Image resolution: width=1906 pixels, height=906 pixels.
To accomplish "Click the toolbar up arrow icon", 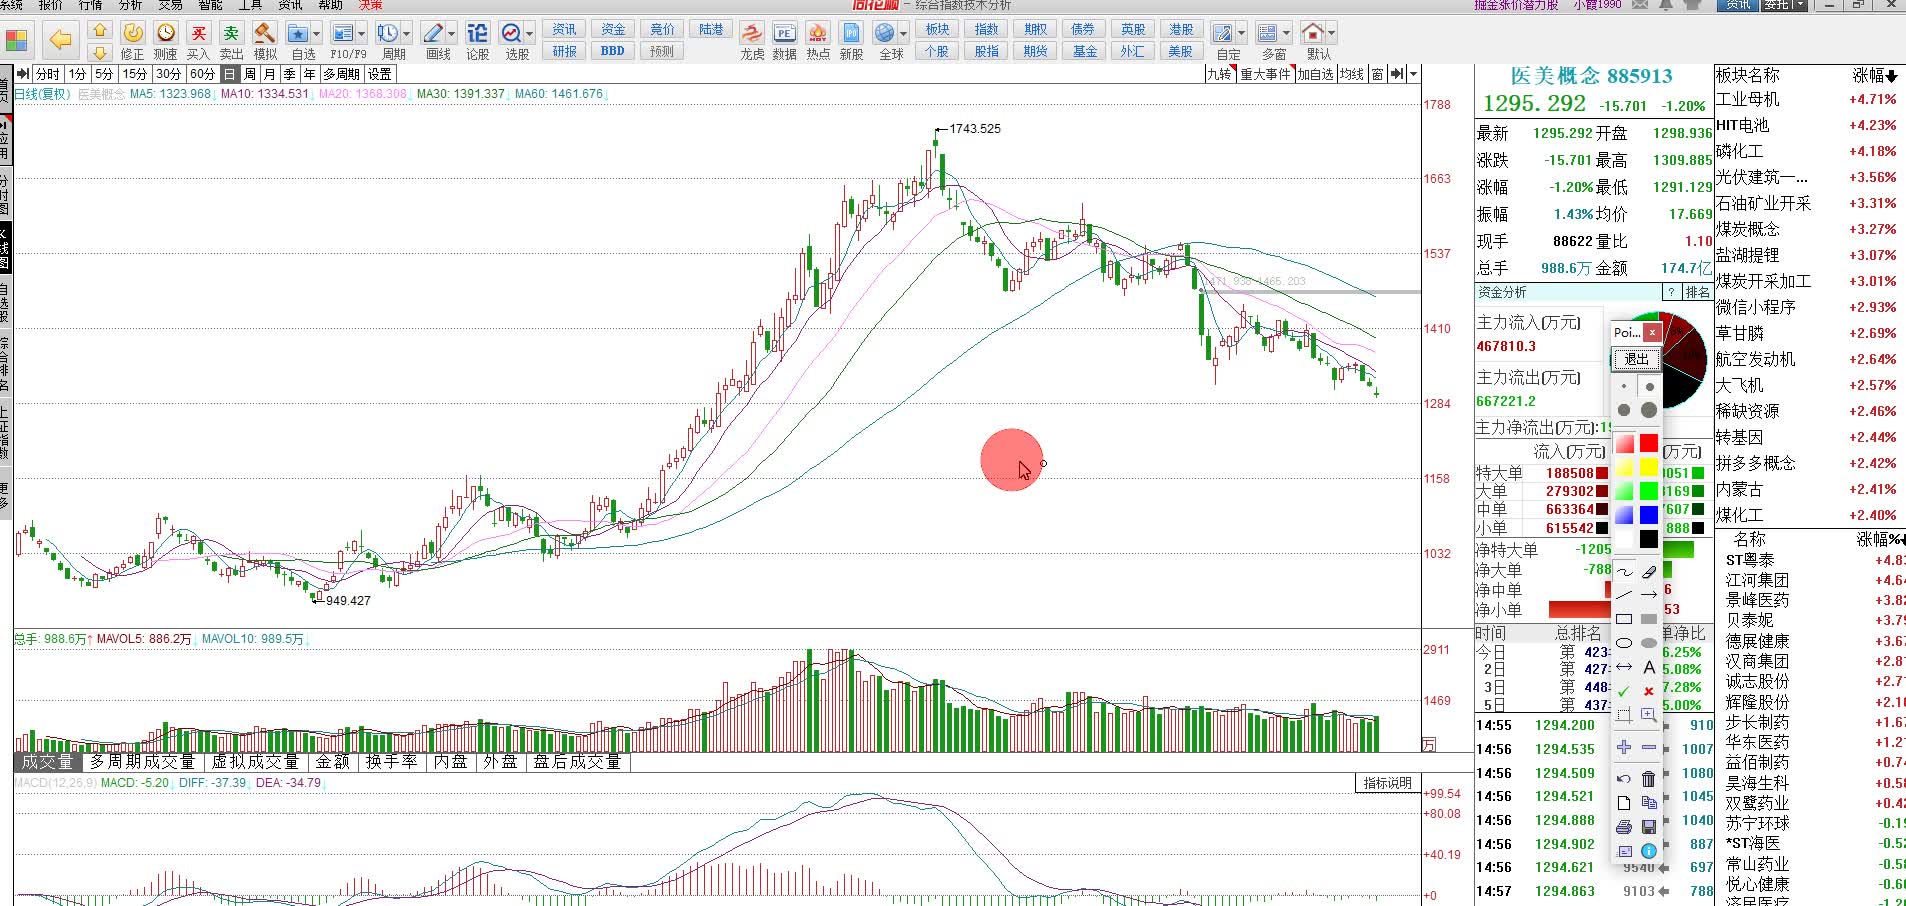I will (99, 30).
